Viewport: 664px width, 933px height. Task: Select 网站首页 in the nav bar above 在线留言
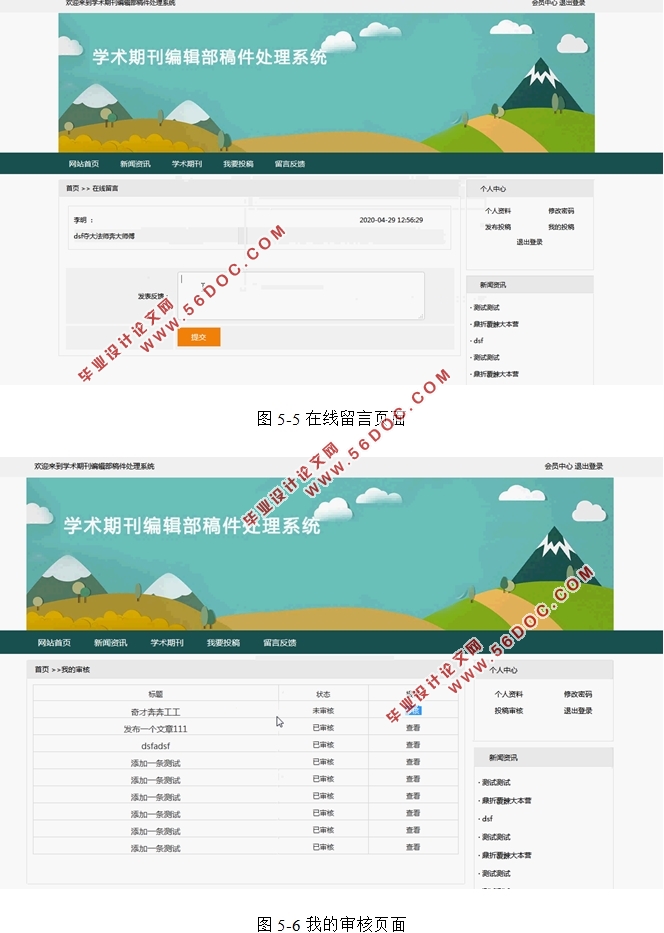tap(84, 164)
